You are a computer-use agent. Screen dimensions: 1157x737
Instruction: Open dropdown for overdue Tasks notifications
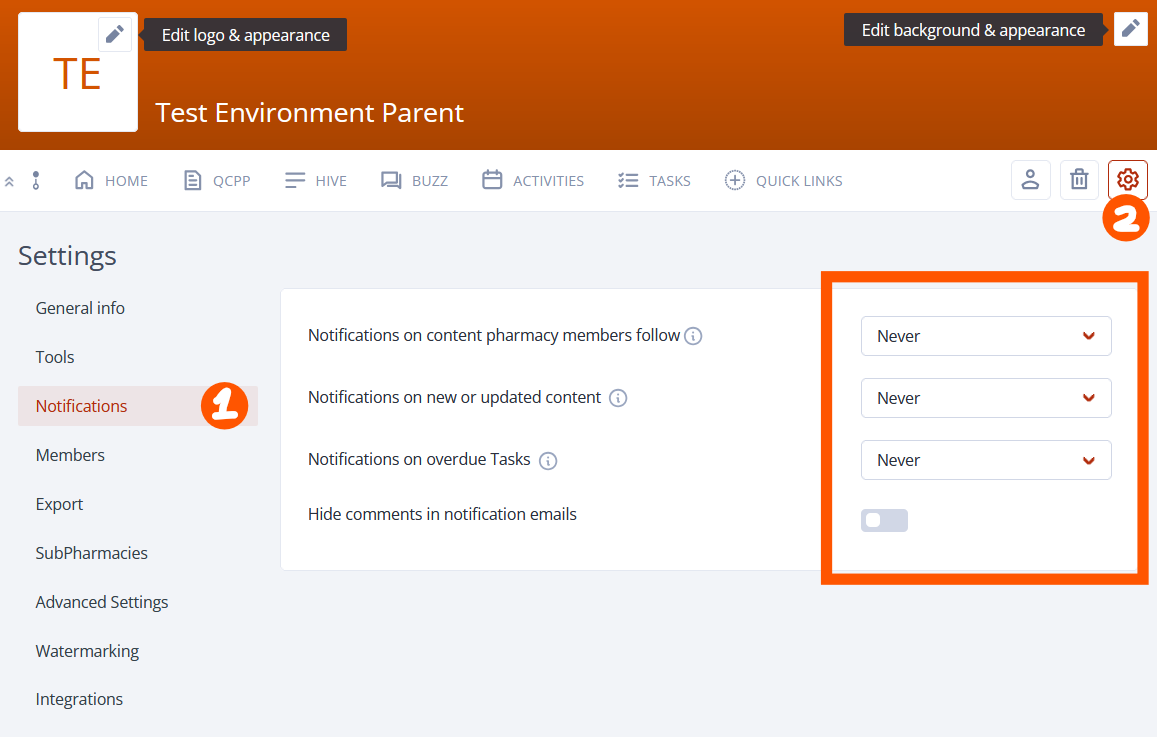[986, 460]
